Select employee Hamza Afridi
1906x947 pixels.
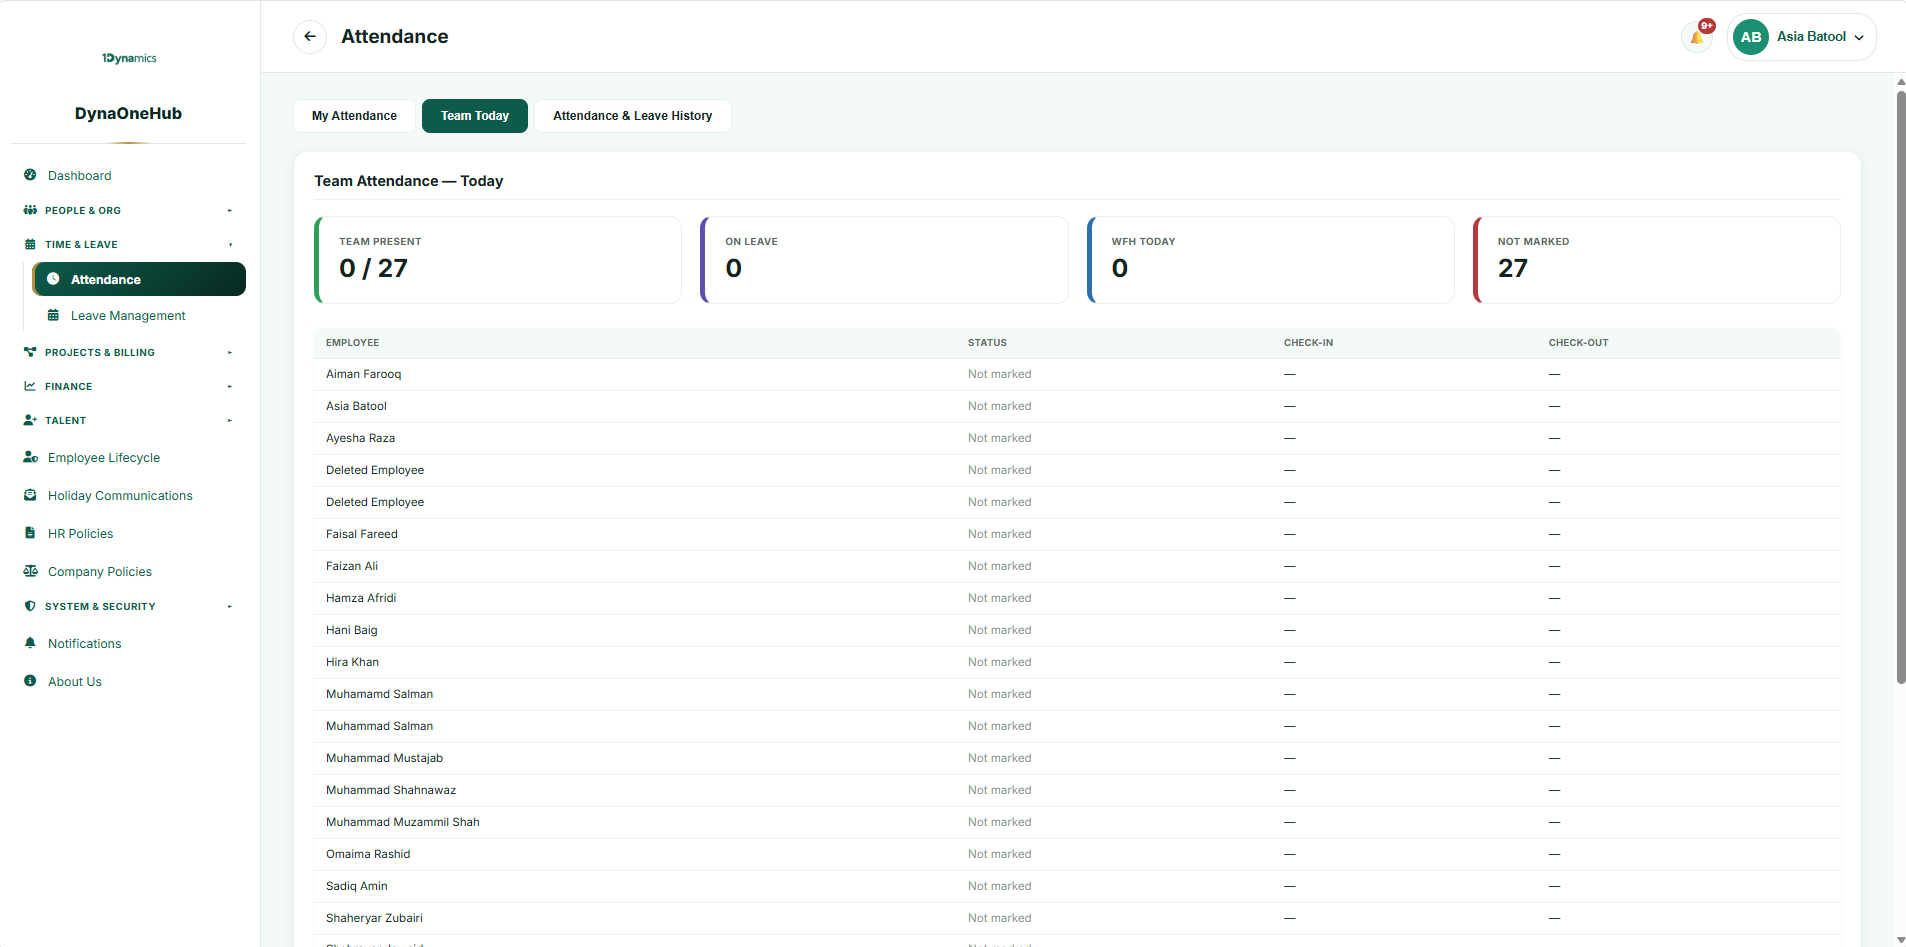click(x=361, y=598)
